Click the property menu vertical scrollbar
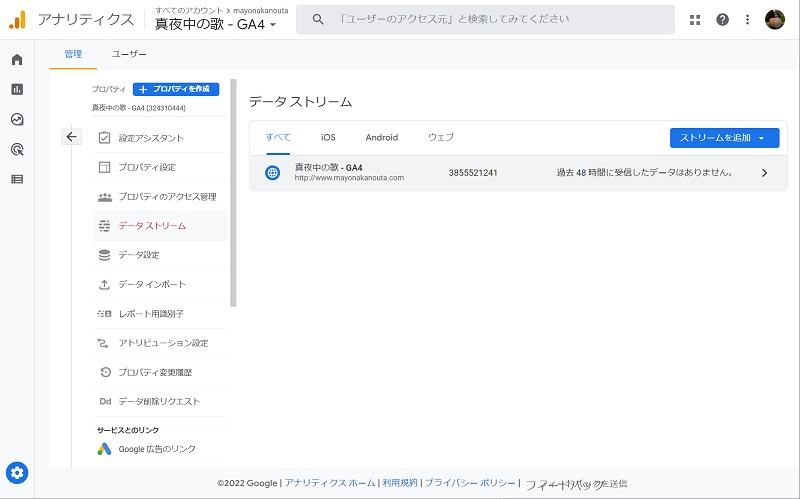800x499 pixels. [233, 193]
